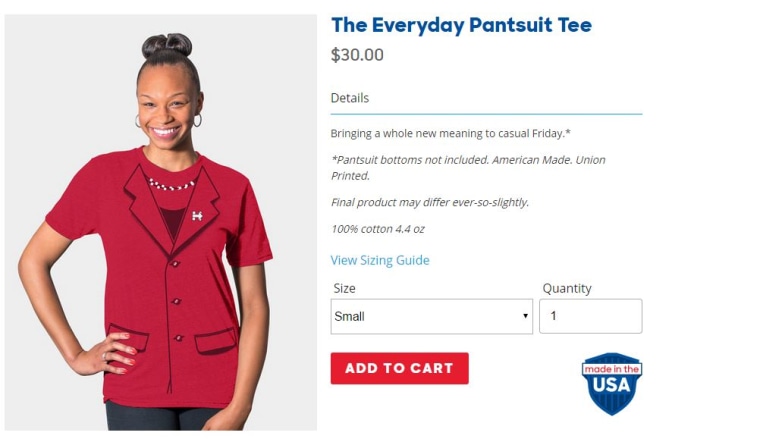This screenshot has height=442, width=760.
Task: Click the Made in the USA shield badge
Action: [x=612, y=383]
